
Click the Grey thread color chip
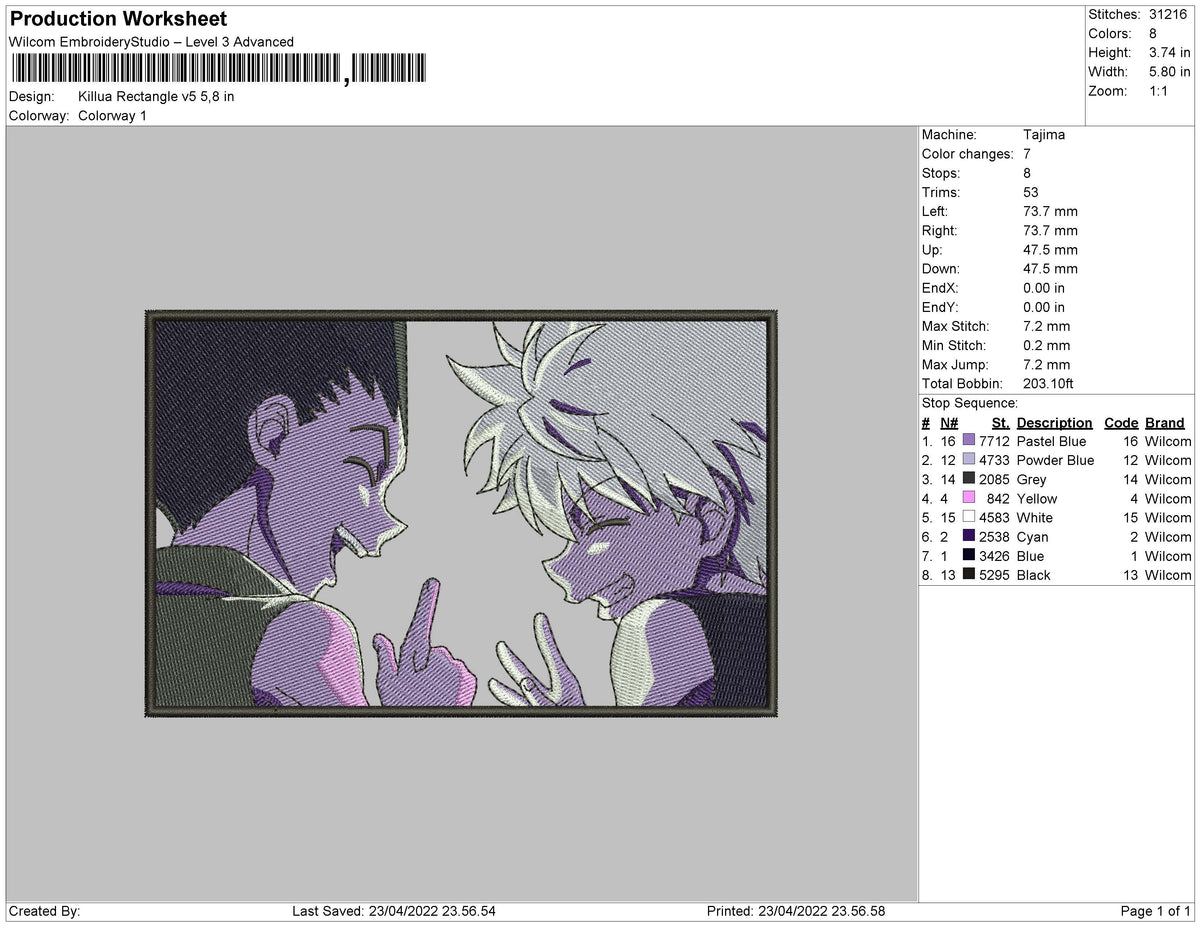[x=967, y=479]
